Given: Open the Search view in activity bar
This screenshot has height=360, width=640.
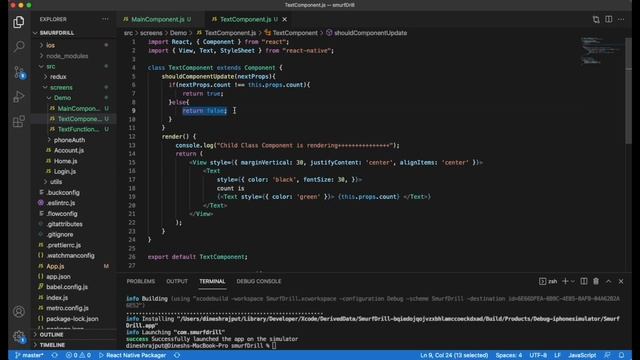Looking at the screenshot, I should (x=18, y=47).
